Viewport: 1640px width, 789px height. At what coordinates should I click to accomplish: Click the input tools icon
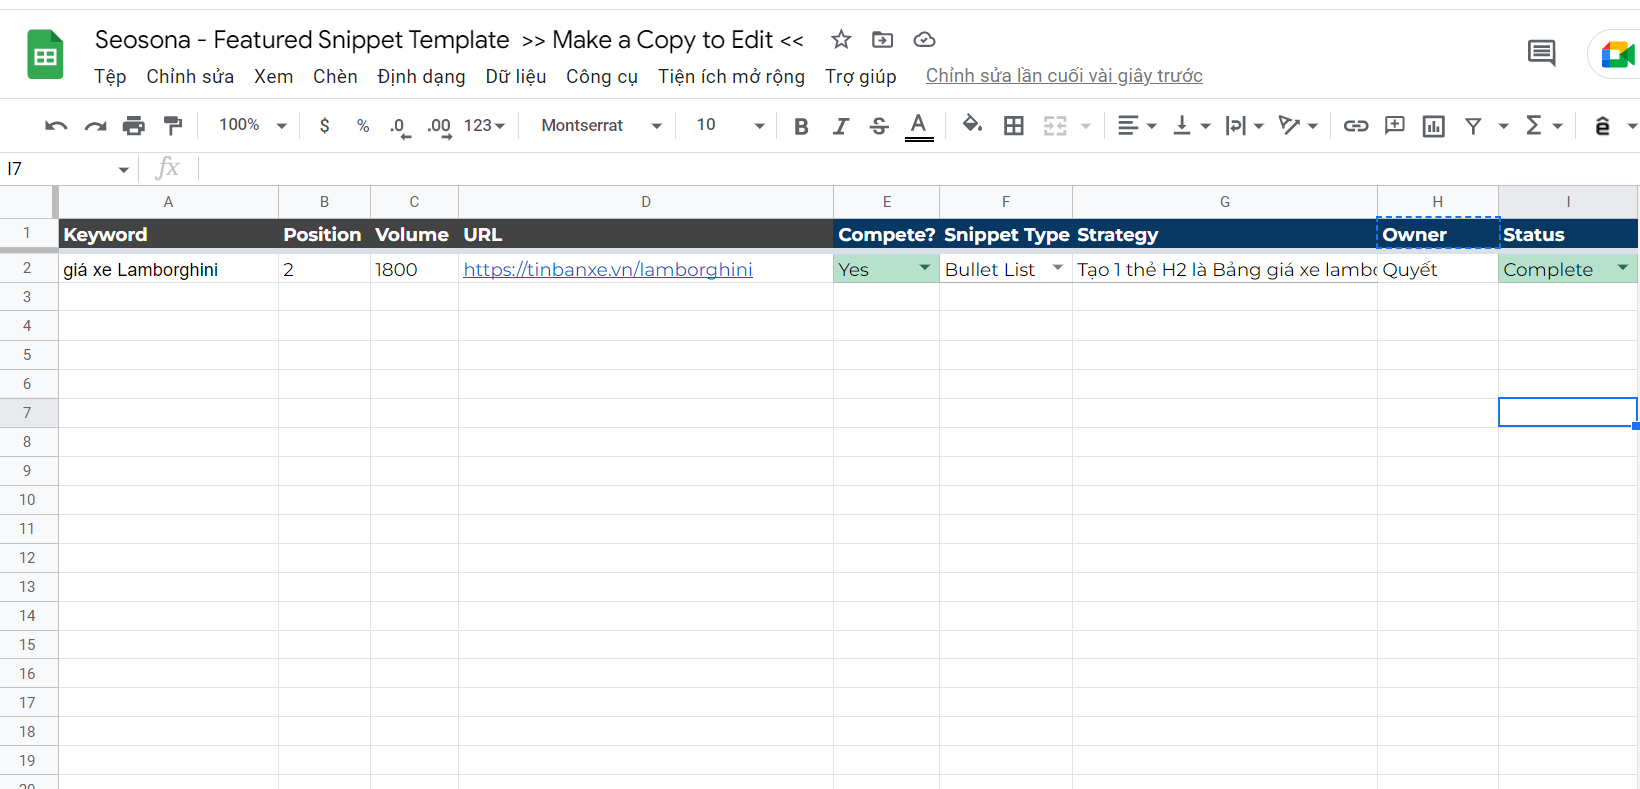point(1602,126)
